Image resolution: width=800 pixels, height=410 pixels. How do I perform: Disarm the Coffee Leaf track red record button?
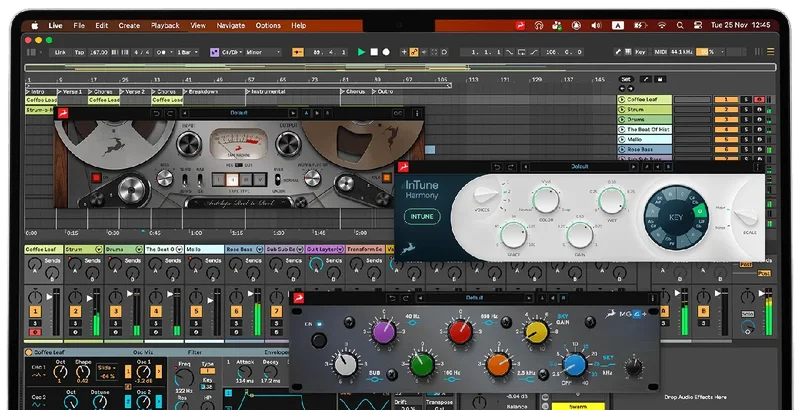click(759, 100)
